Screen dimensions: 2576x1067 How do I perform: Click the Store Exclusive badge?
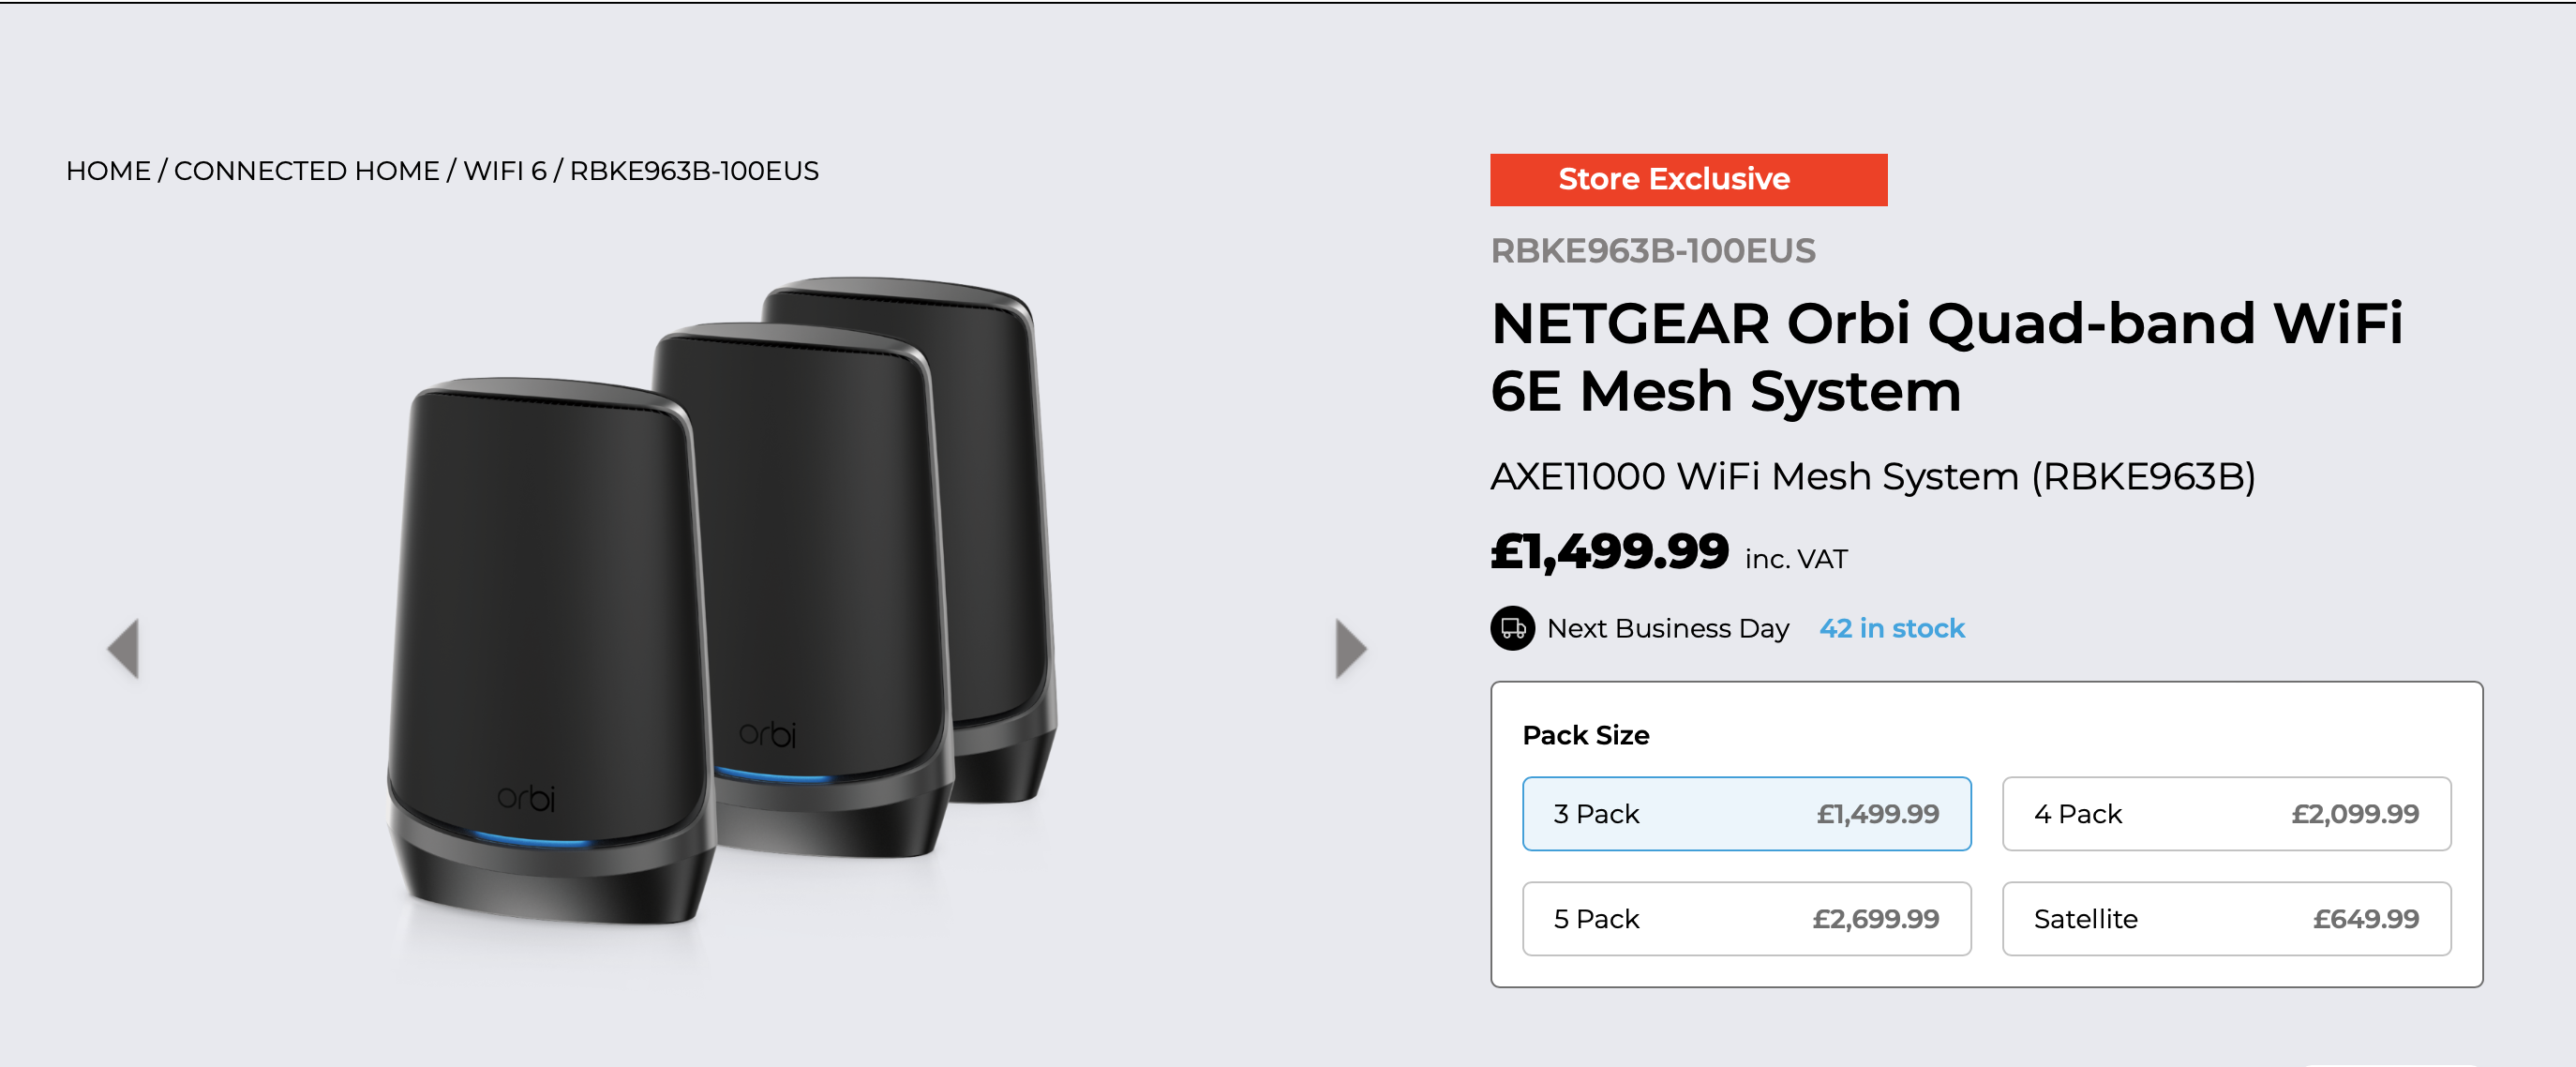[1688, 180]
